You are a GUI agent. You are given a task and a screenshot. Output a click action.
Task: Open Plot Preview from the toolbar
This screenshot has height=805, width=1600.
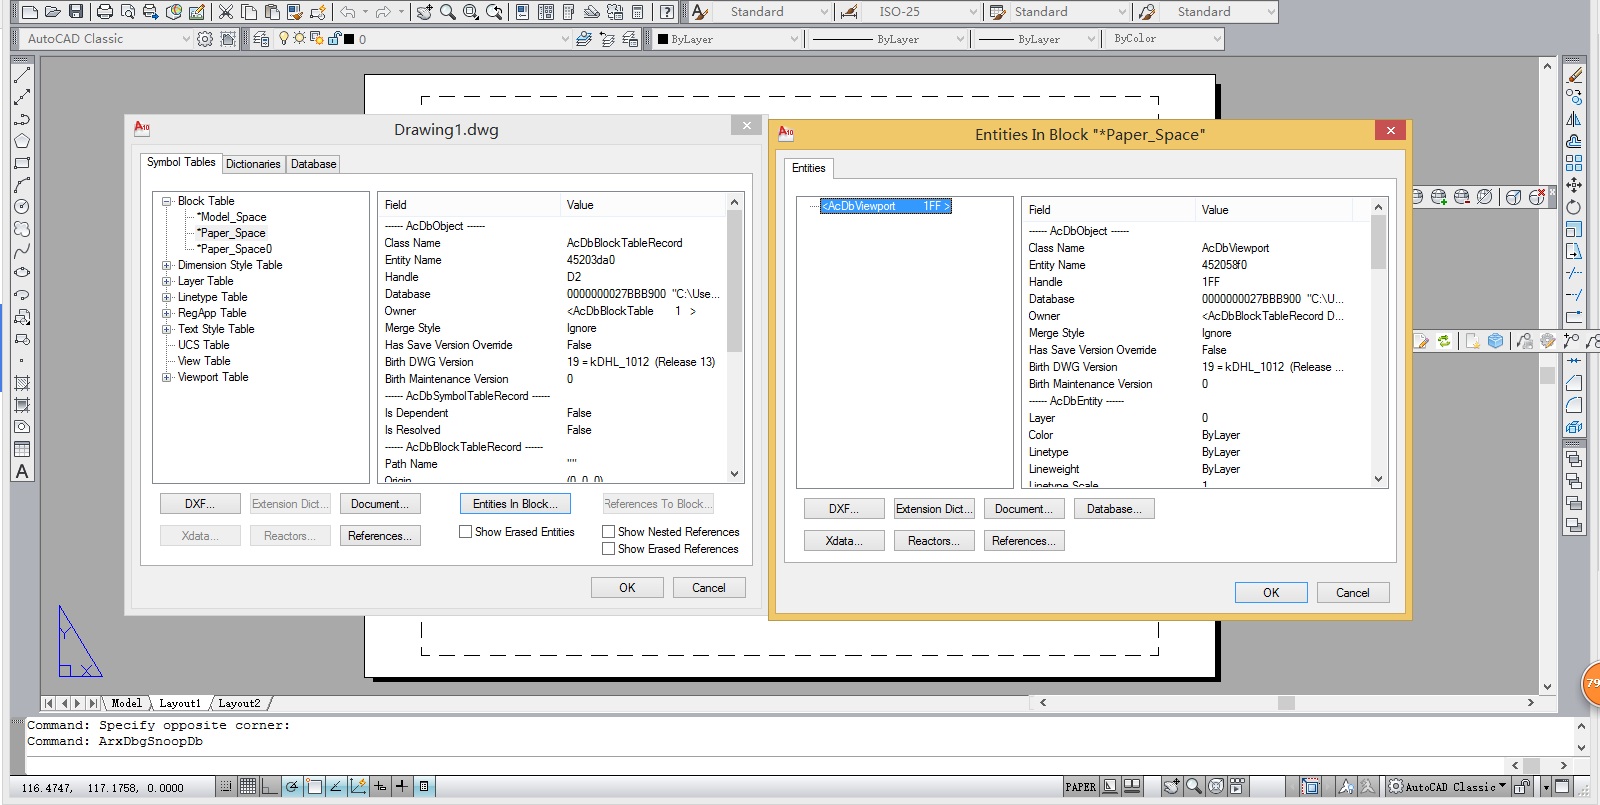click(x=127, y=12)
